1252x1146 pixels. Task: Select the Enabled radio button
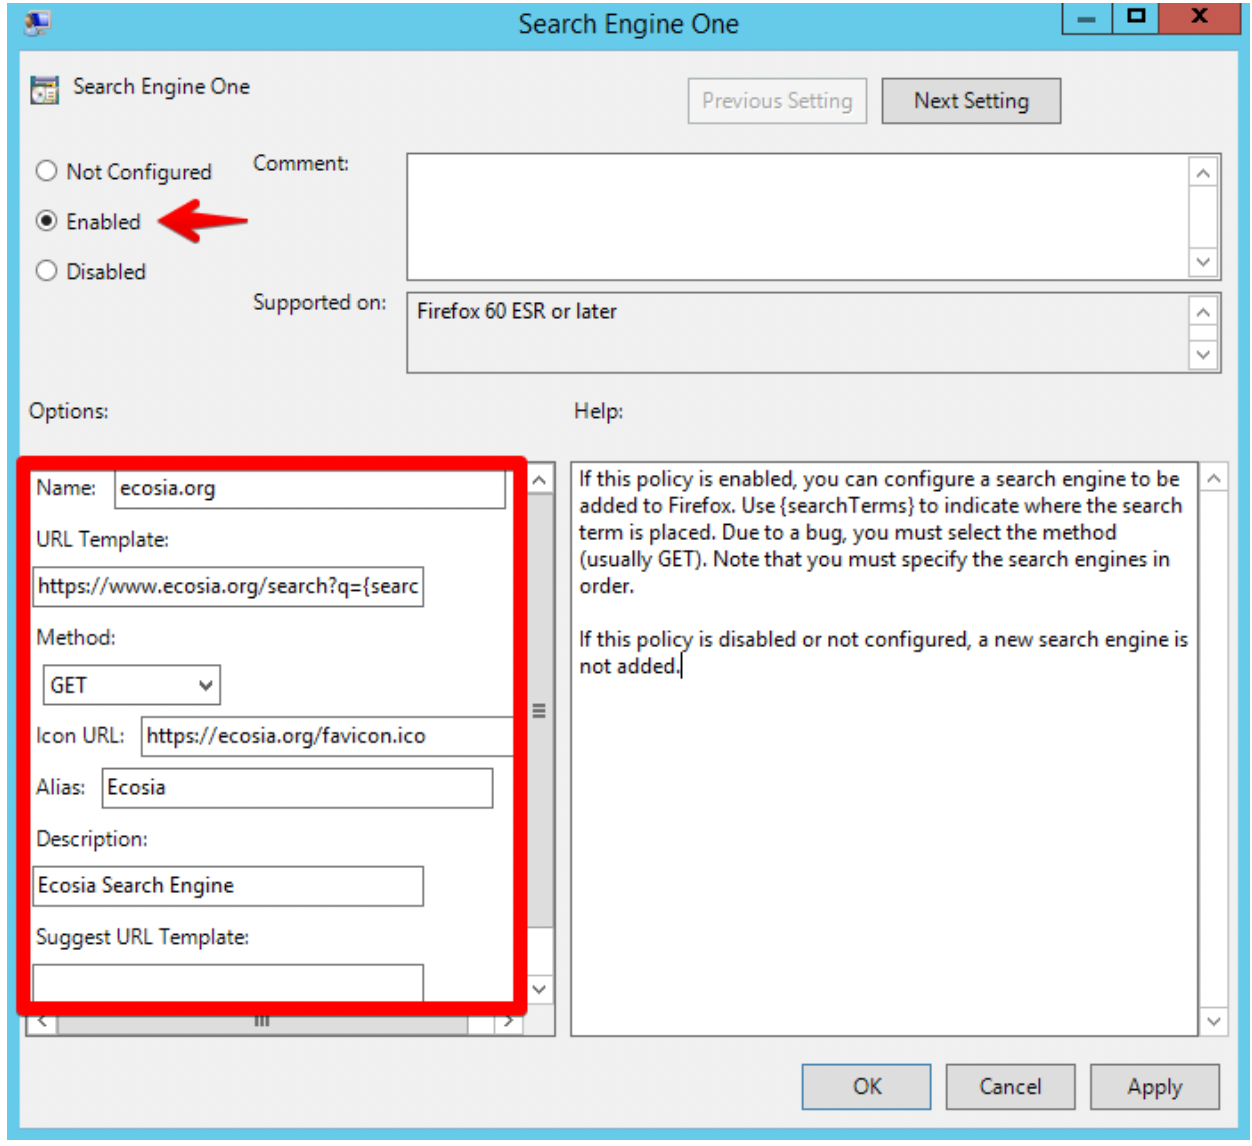46,221
